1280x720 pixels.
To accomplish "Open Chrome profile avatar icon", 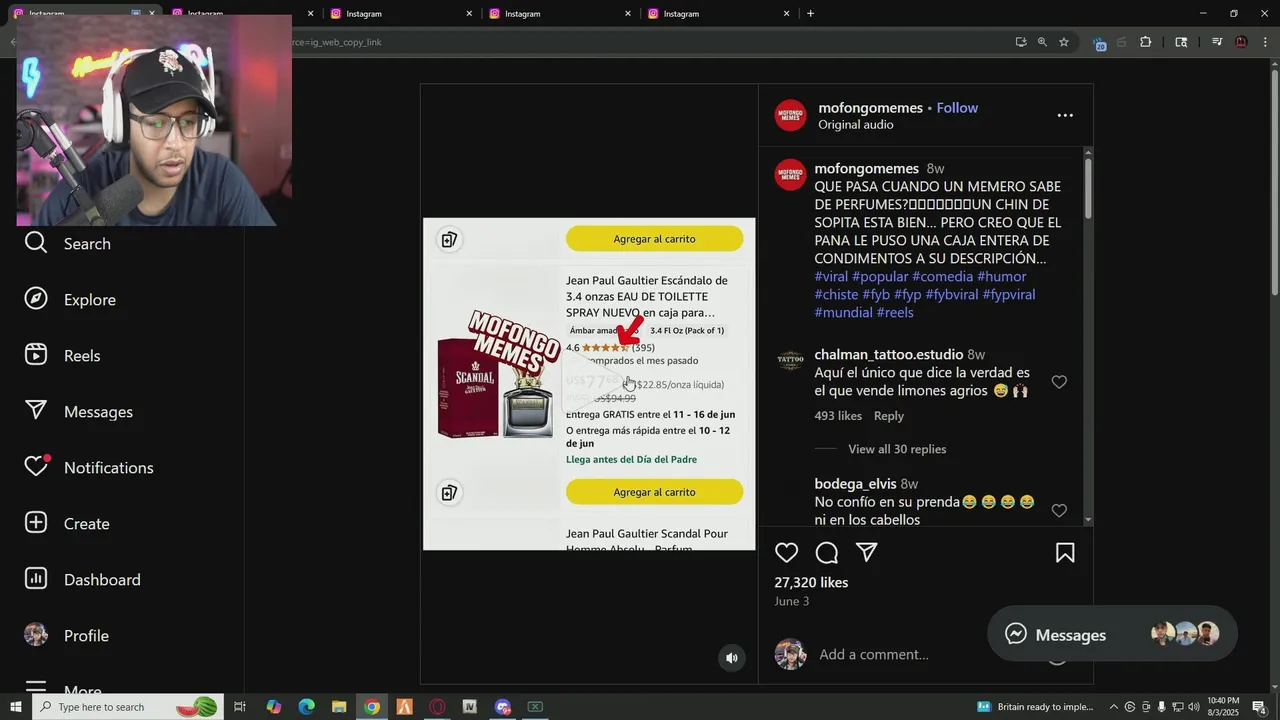I will 1241,42.
